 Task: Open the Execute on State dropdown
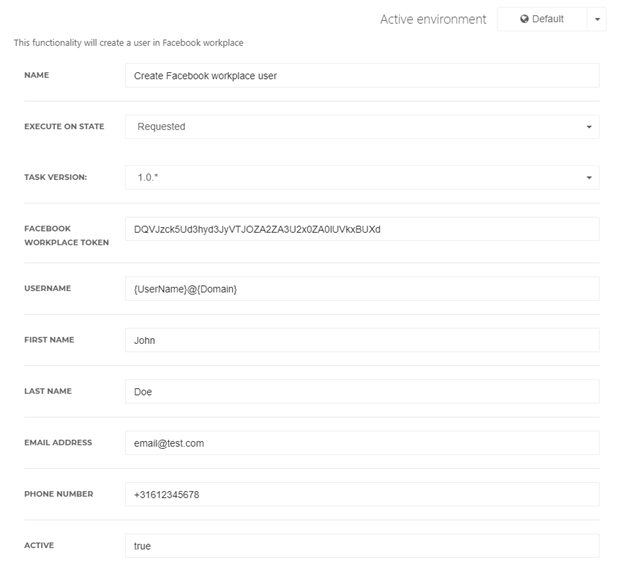pos(362,127)
